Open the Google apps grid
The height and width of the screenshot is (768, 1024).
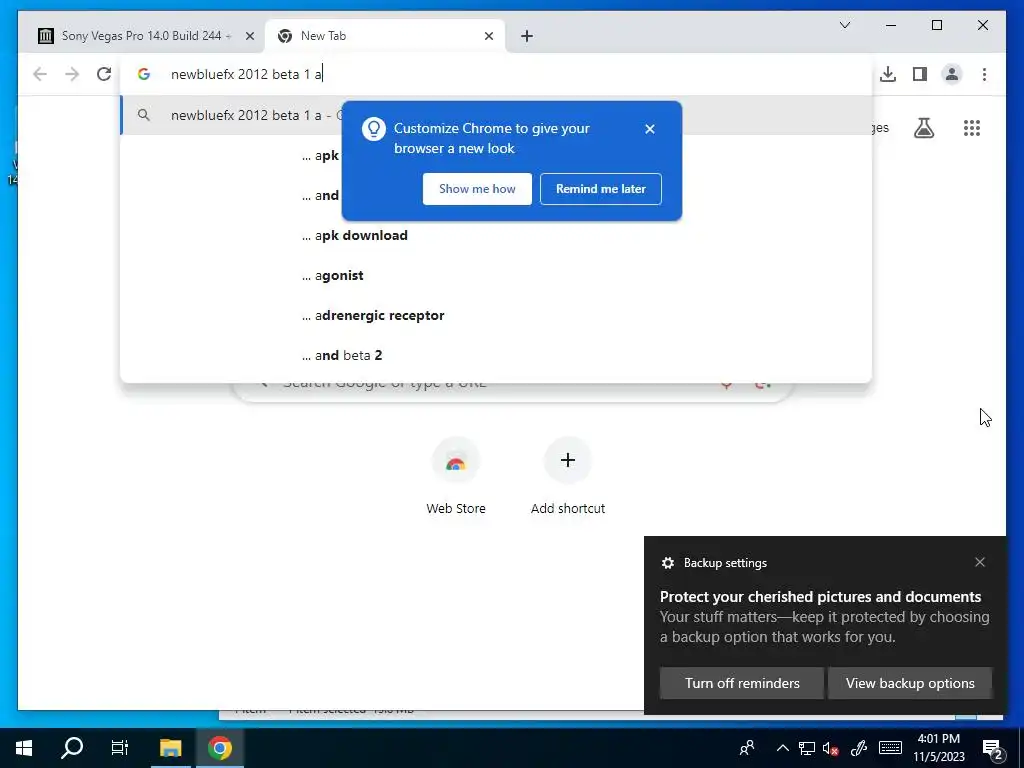click(x=972, y=128)
